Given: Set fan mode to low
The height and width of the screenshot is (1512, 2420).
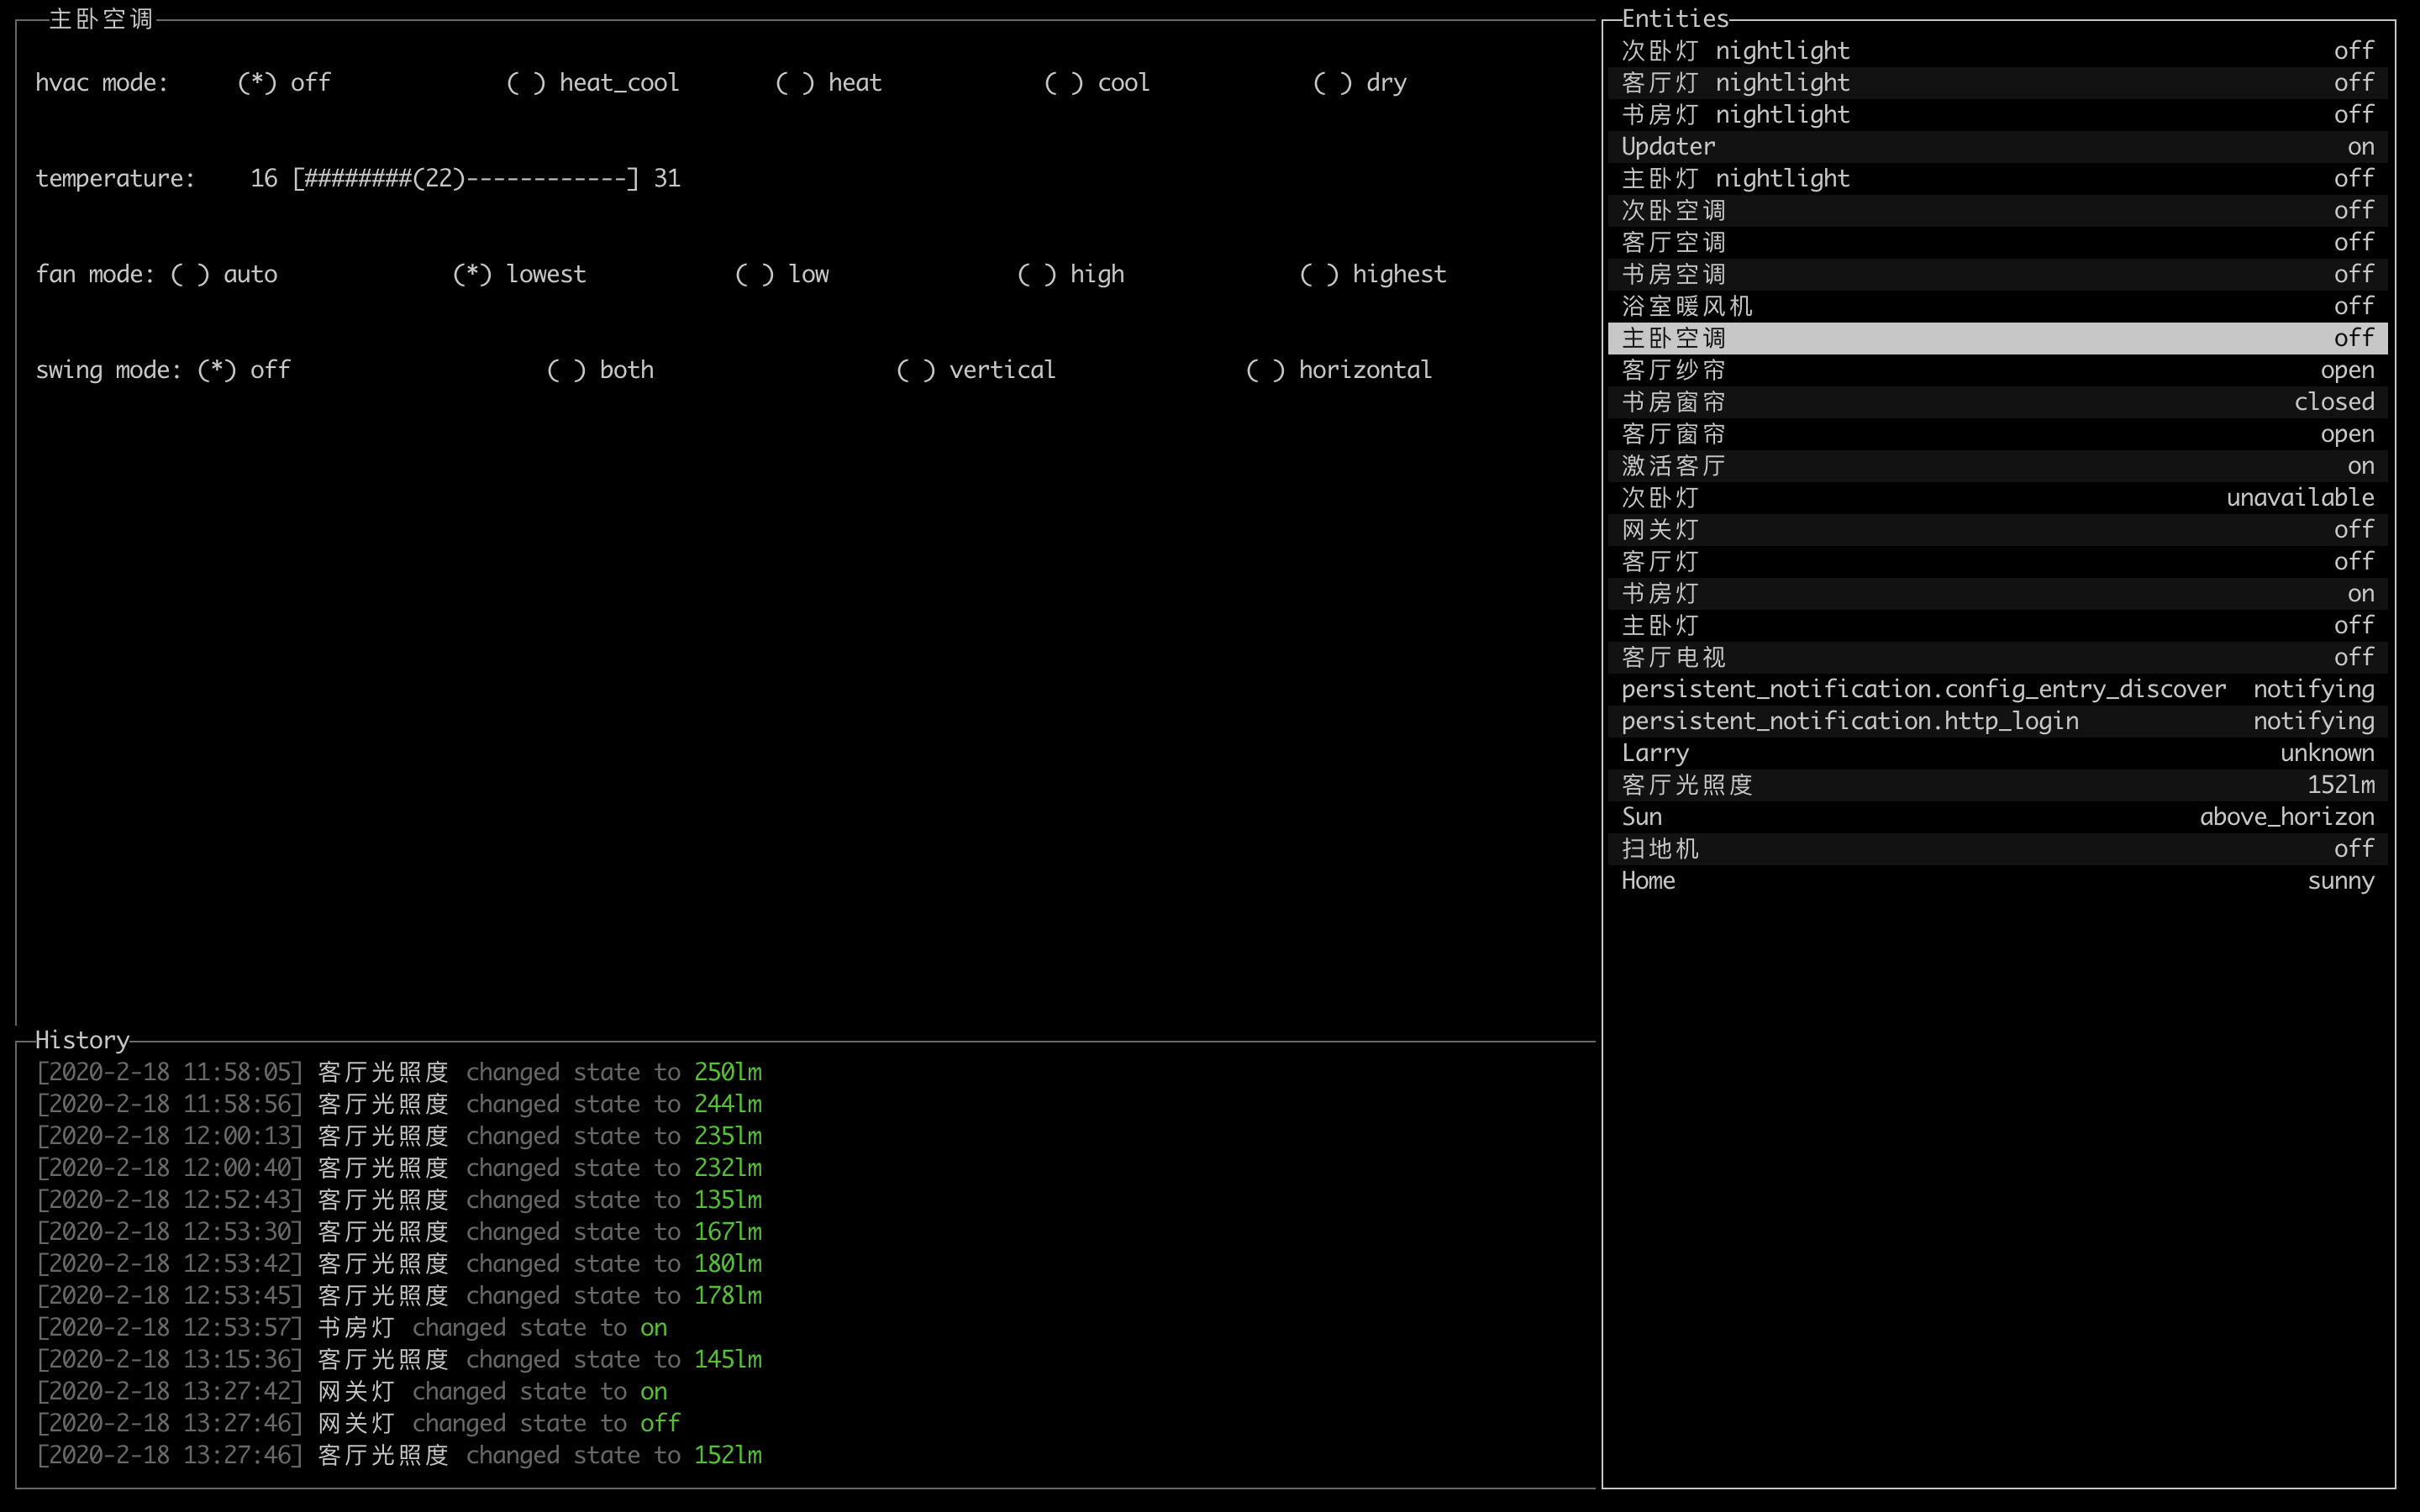Looking at the screenshot, I should point(755,275).
